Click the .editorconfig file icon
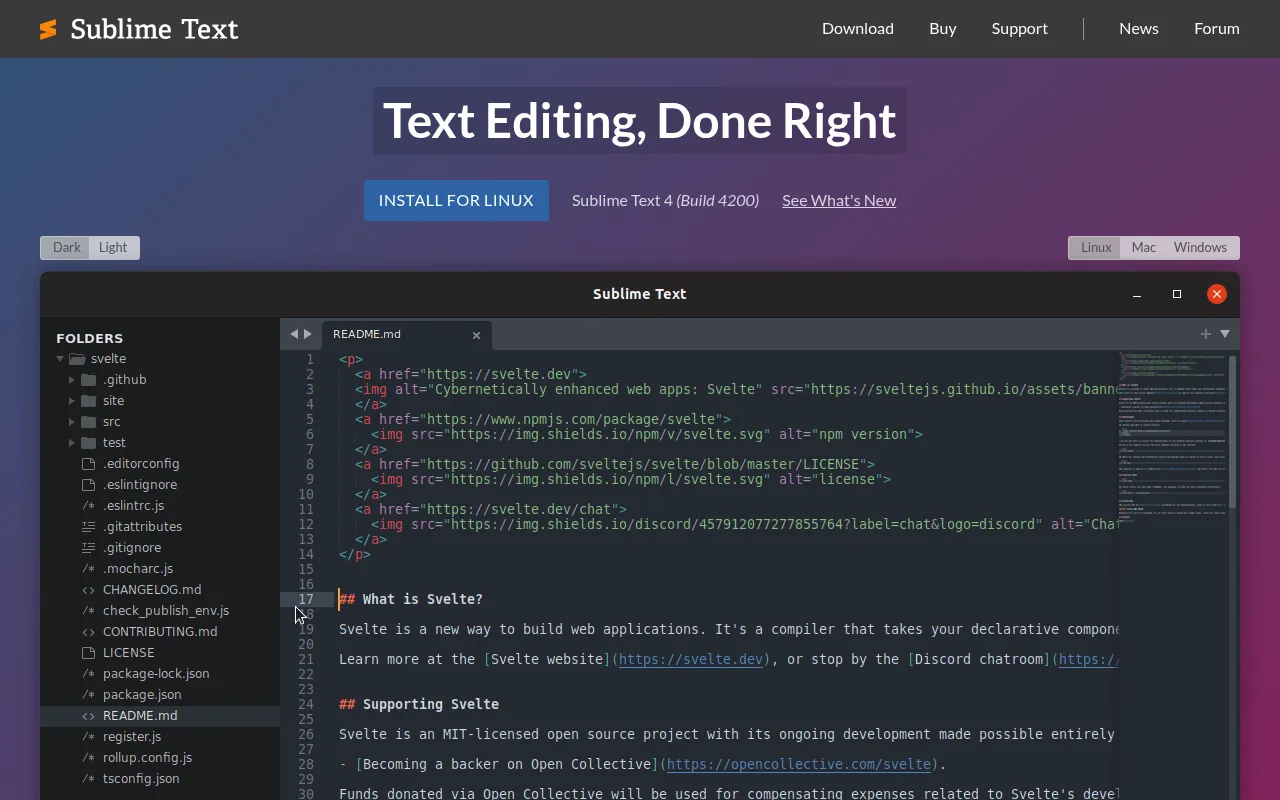 [x=88, y=464]
